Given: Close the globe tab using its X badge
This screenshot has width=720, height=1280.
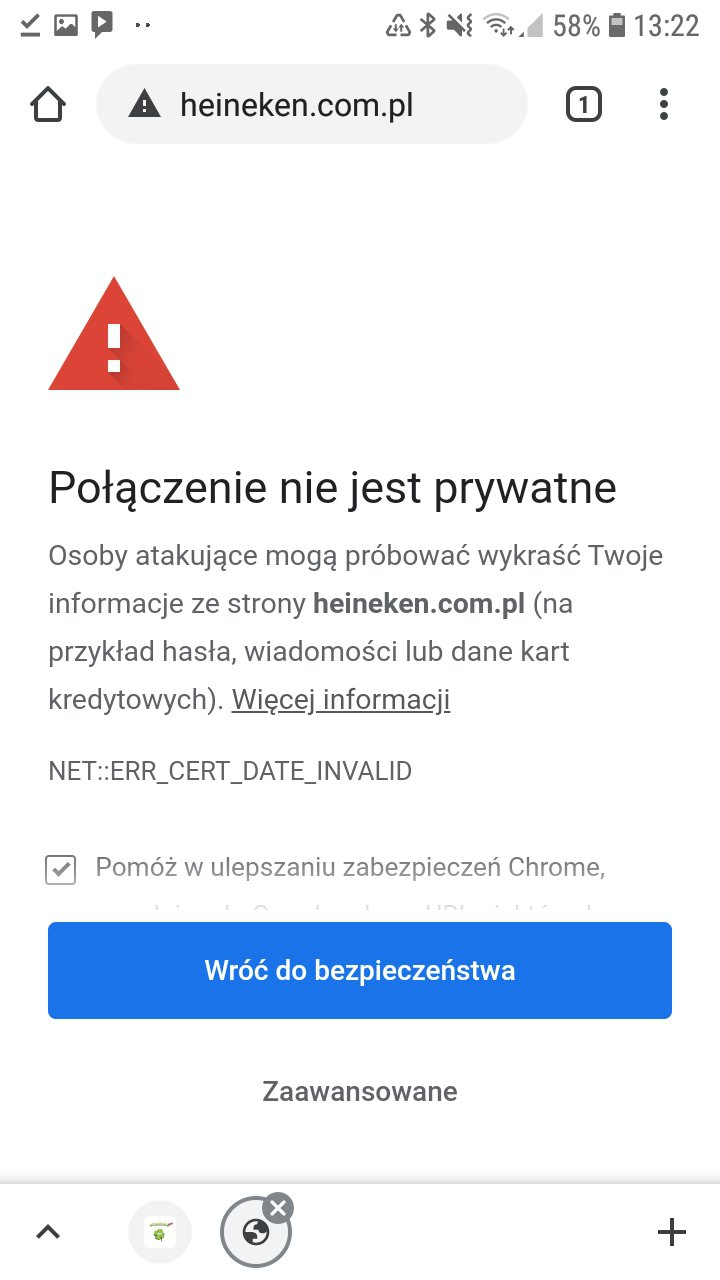Looking at the screenshot, I should pos(279,1207).
